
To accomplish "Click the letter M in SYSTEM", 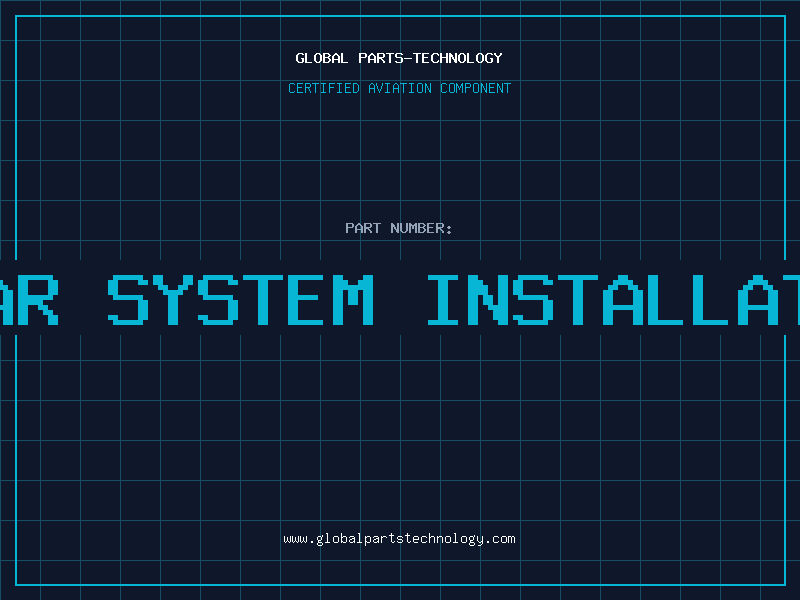I will [354, 300].
